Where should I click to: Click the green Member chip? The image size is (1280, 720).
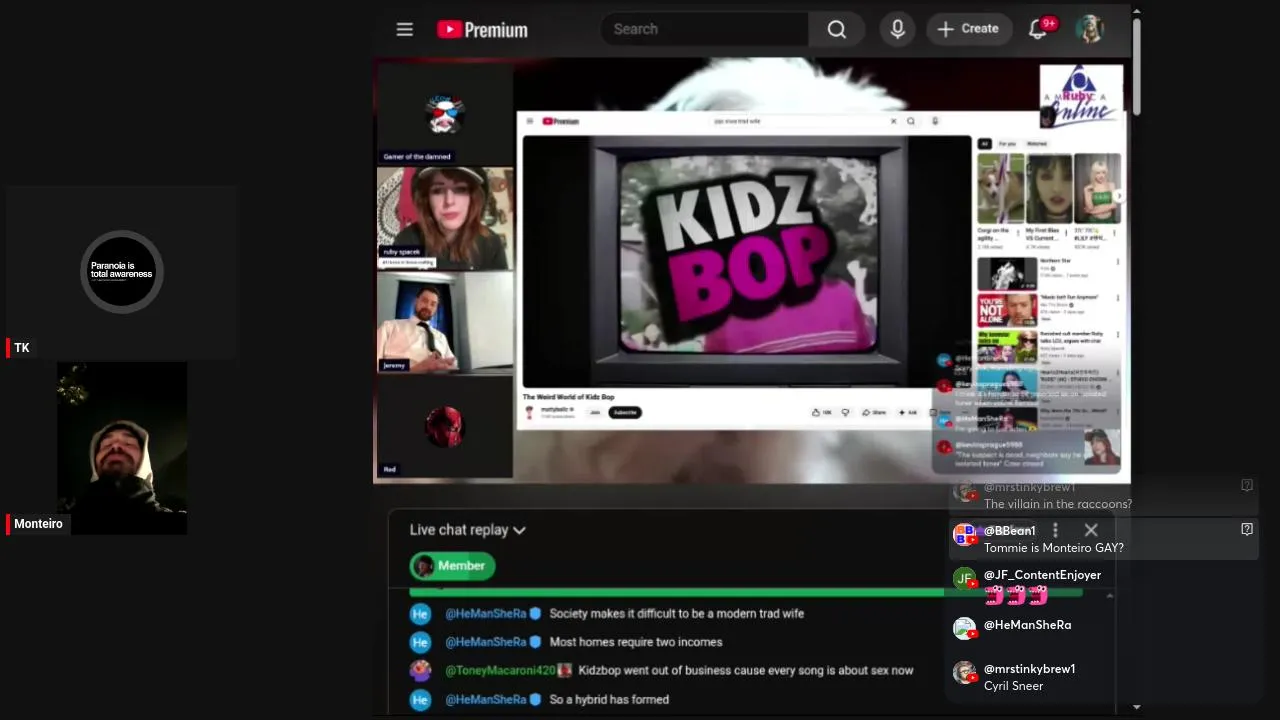pyautogui.click(x=453, y=566)
